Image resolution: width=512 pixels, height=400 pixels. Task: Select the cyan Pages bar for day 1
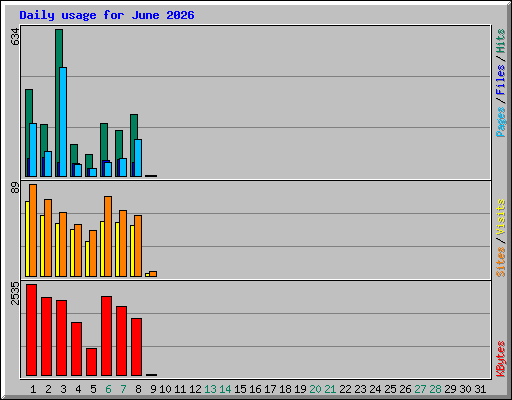(33, 150)
